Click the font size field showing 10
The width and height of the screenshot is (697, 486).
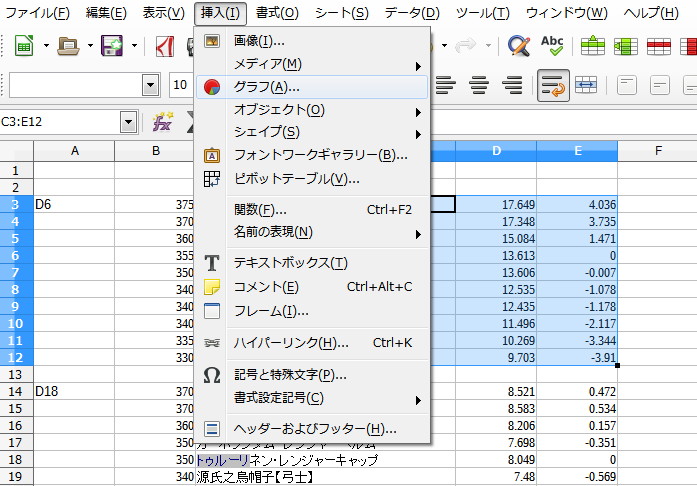point(181,85)
